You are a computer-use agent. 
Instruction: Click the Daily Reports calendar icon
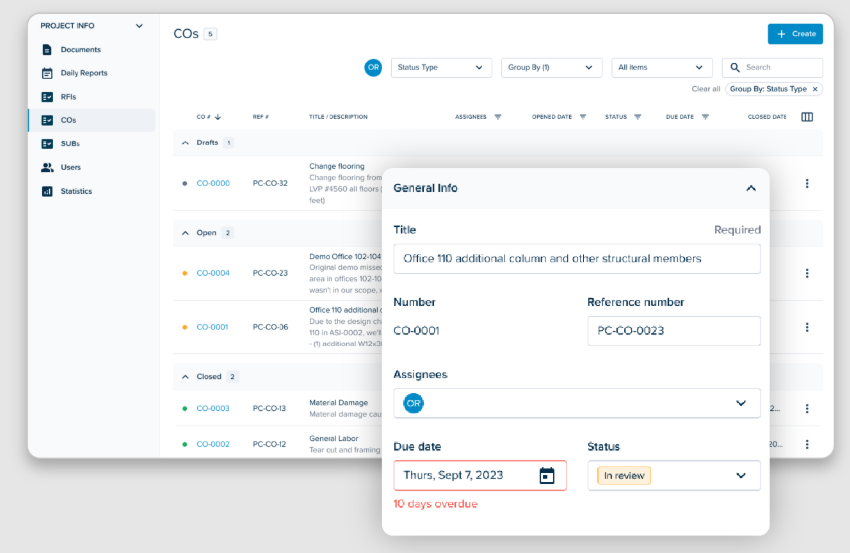click(47, 73)
